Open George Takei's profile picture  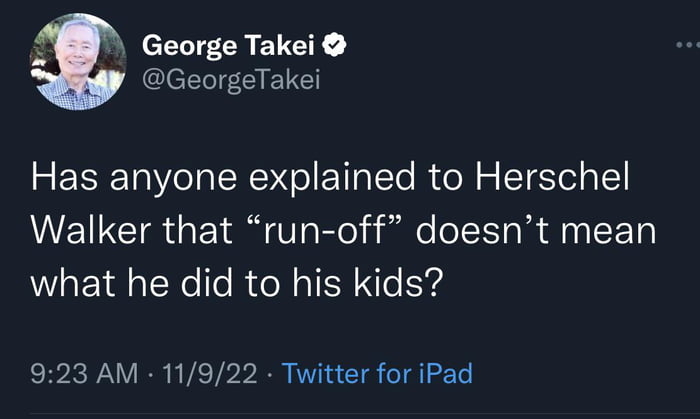tap(80, 63)
